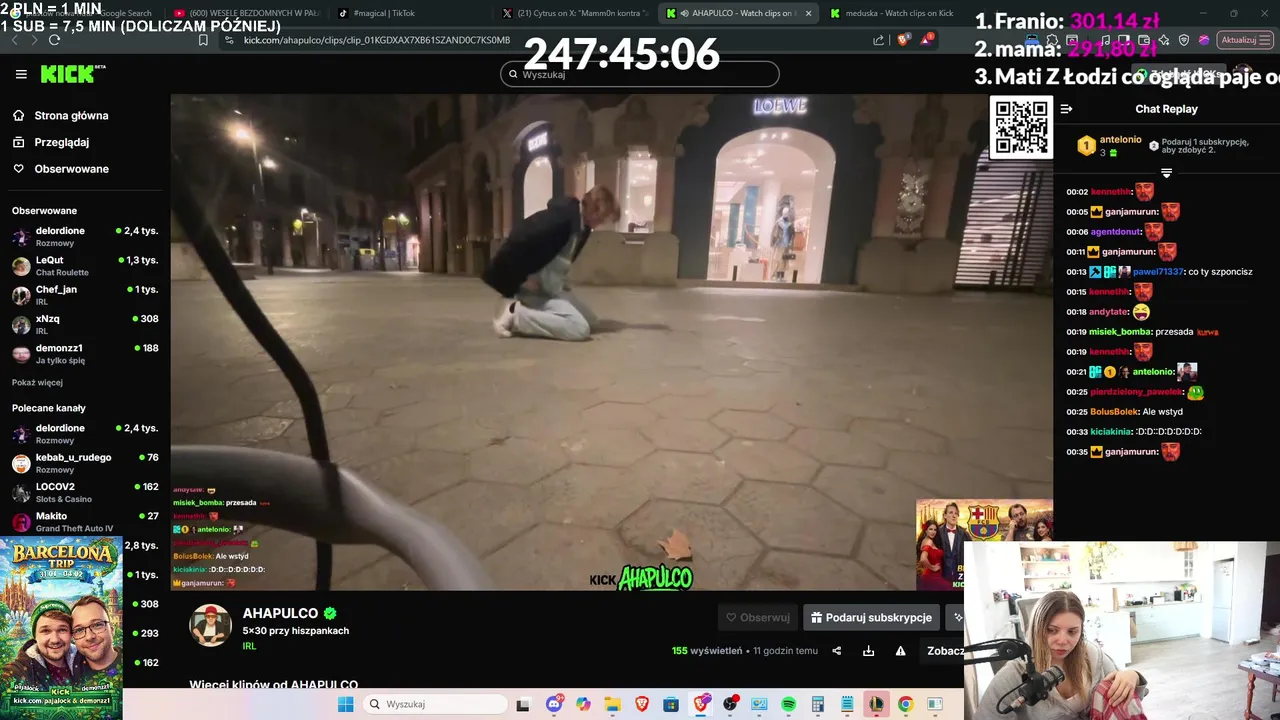
Task: Click the QR code image
Action: tap(1021, 127)
